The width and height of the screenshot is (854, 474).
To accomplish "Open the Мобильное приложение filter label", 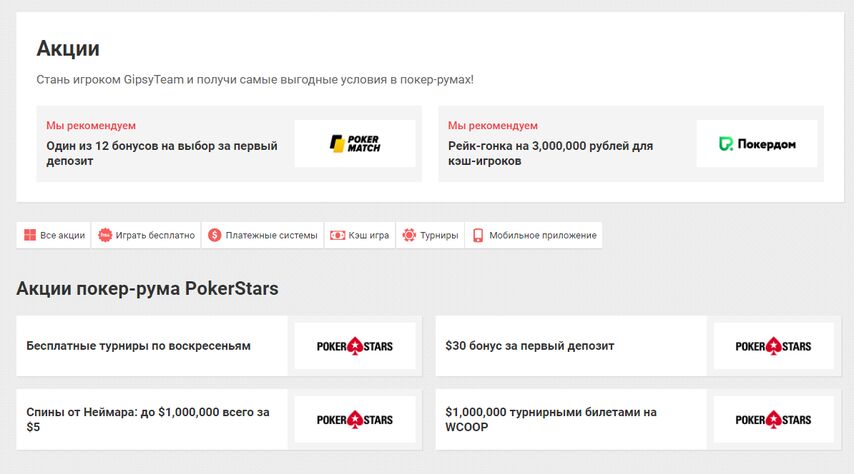I will coord(543,236).
